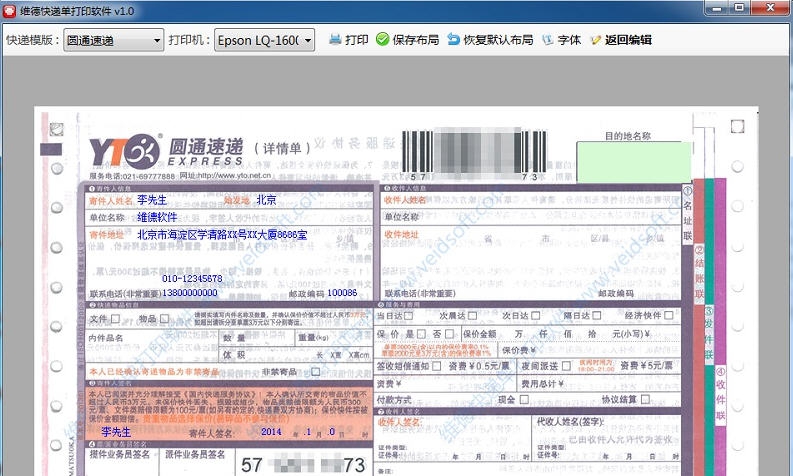Click the pencil icon for 返回编辑
This screenshot has height=476, width=793.
pyautogui.click(x=595, y=39)
